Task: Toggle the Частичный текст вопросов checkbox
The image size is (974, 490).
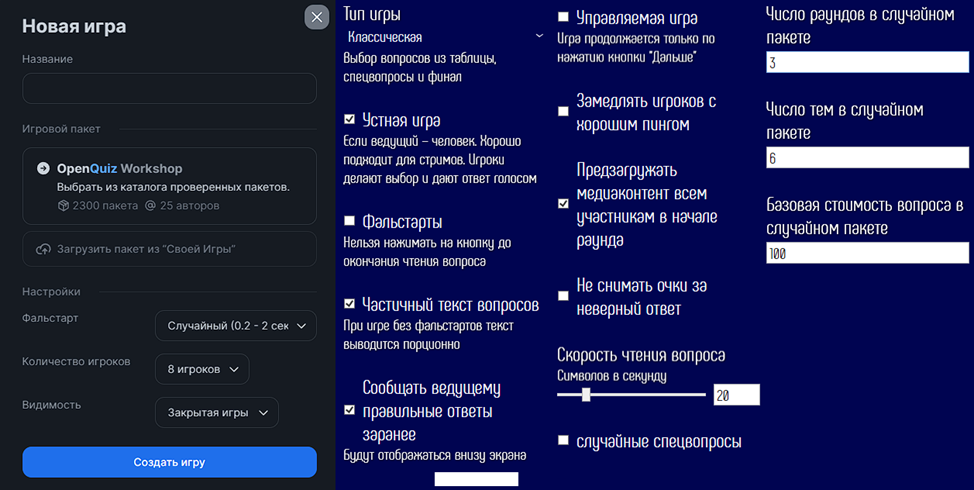Action: point(349,303)
